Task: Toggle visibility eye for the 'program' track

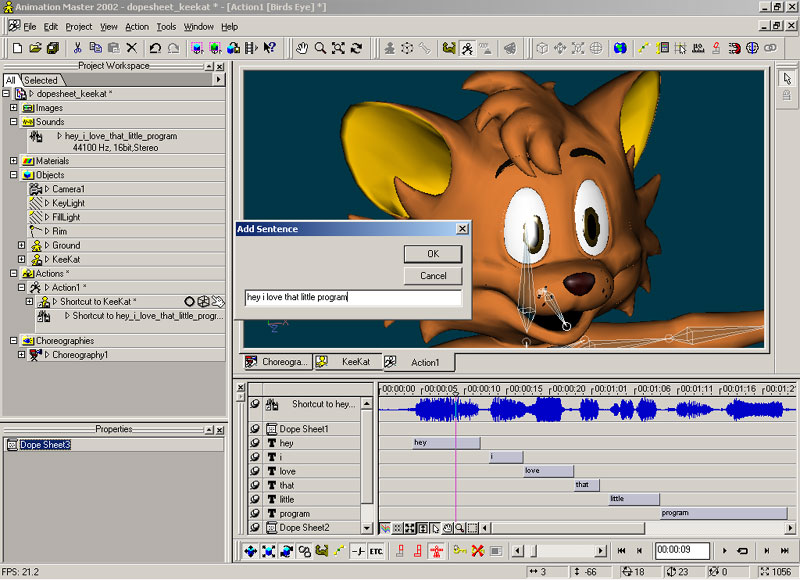Action: [255, 513]
